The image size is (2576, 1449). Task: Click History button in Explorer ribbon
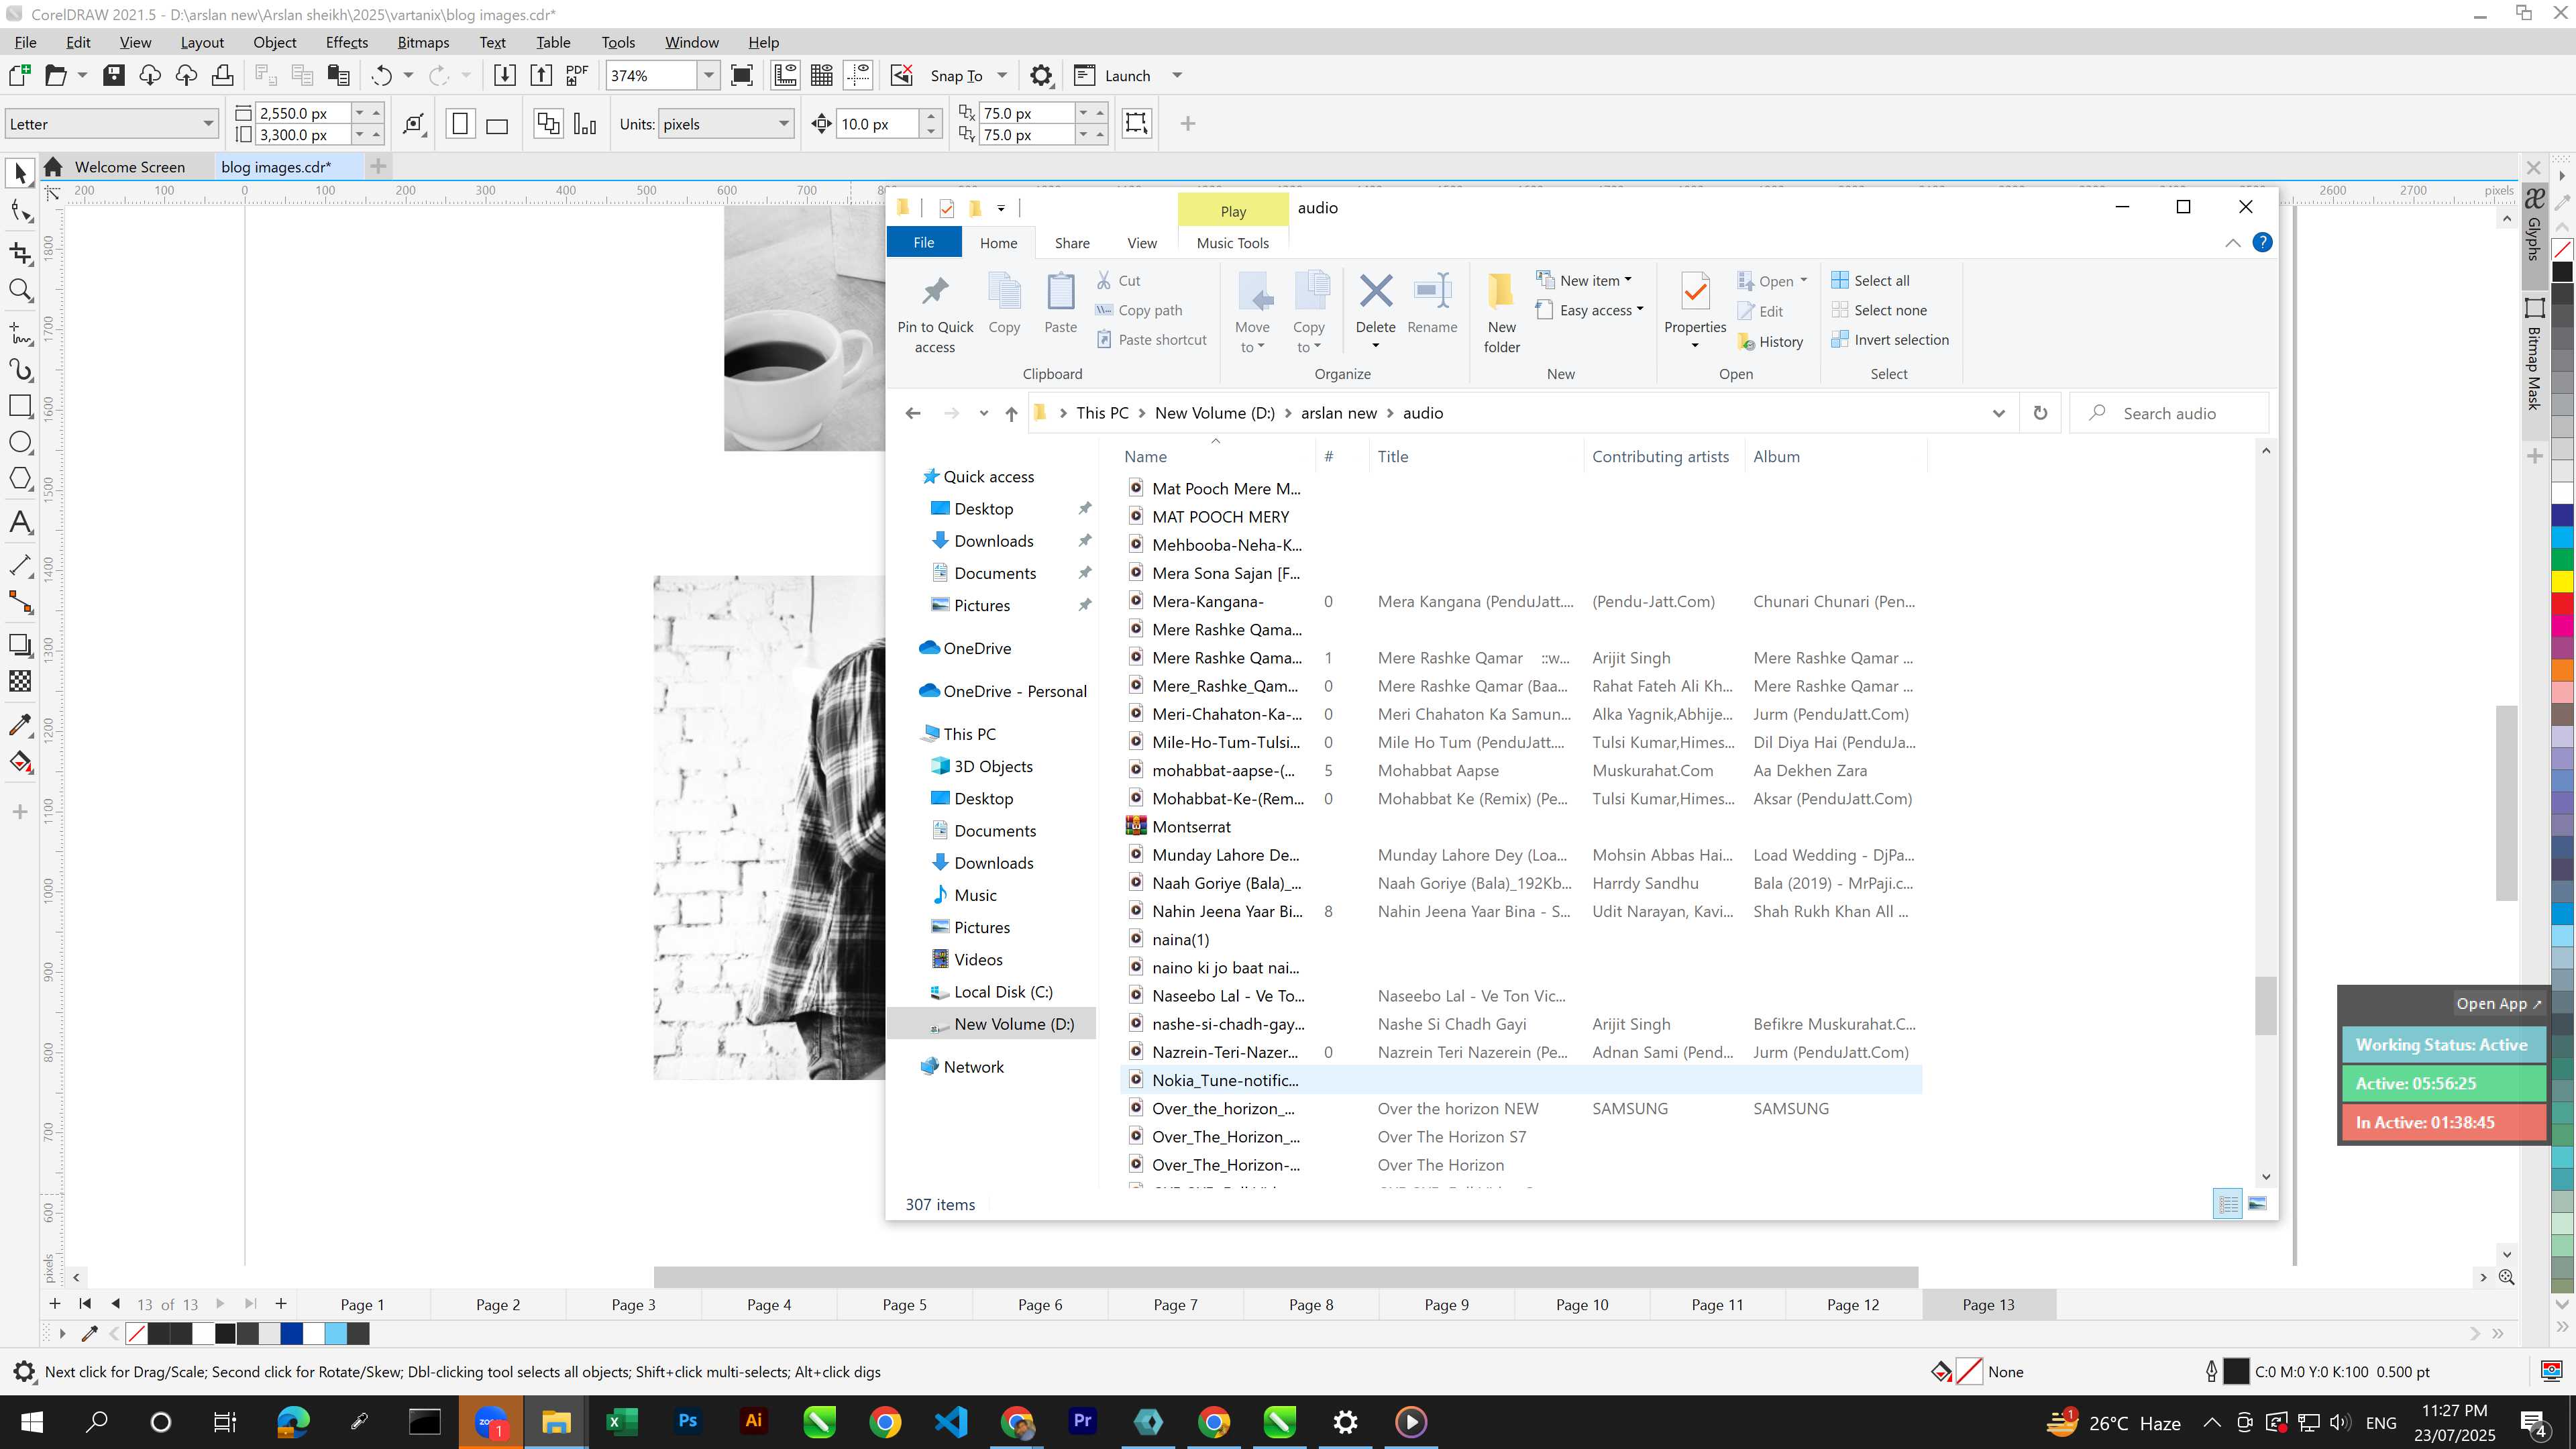tap(1770, 341)
